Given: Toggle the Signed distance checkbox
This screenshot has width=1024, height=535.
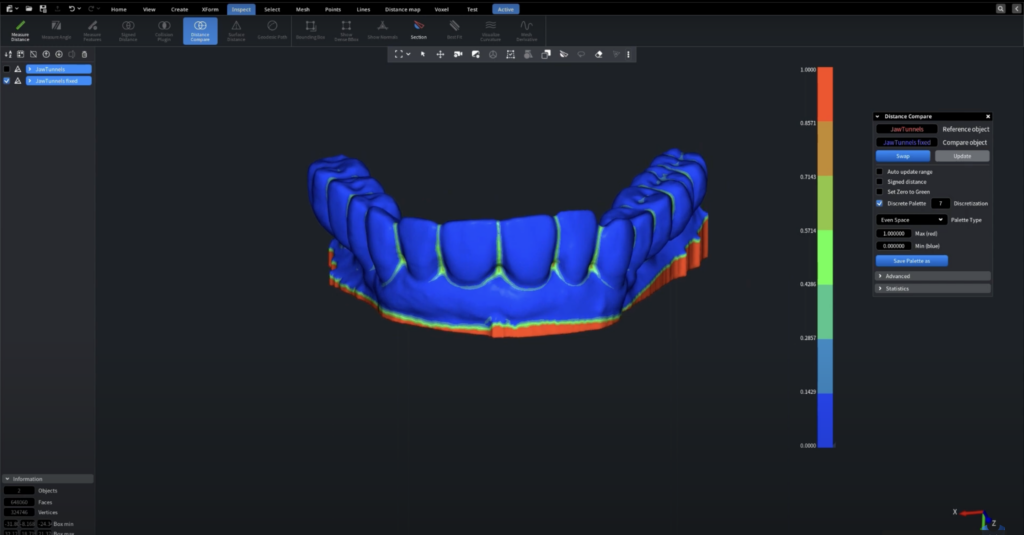Looking at the screenshot, I should pyautogui.click(x=880, y=182).
